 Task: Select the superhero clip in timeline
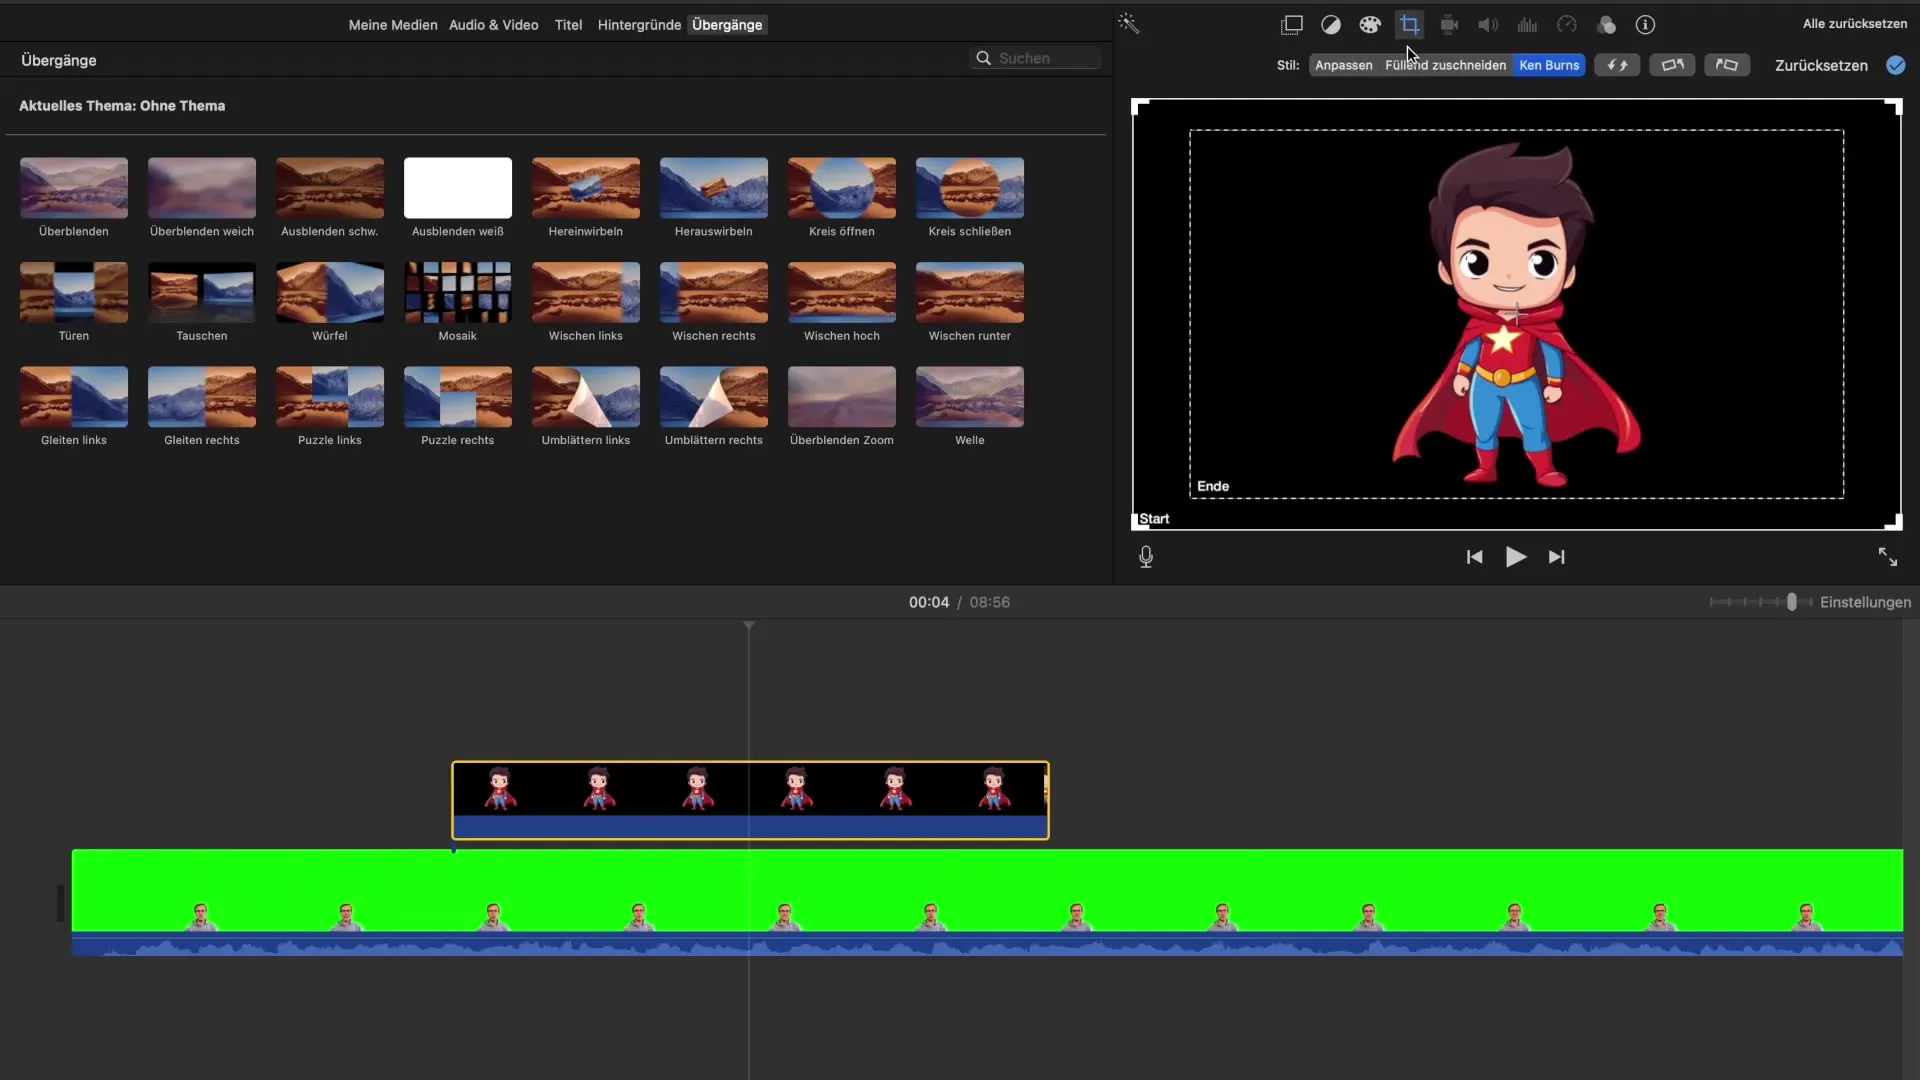pyautogui.click(x=750, y=800)
